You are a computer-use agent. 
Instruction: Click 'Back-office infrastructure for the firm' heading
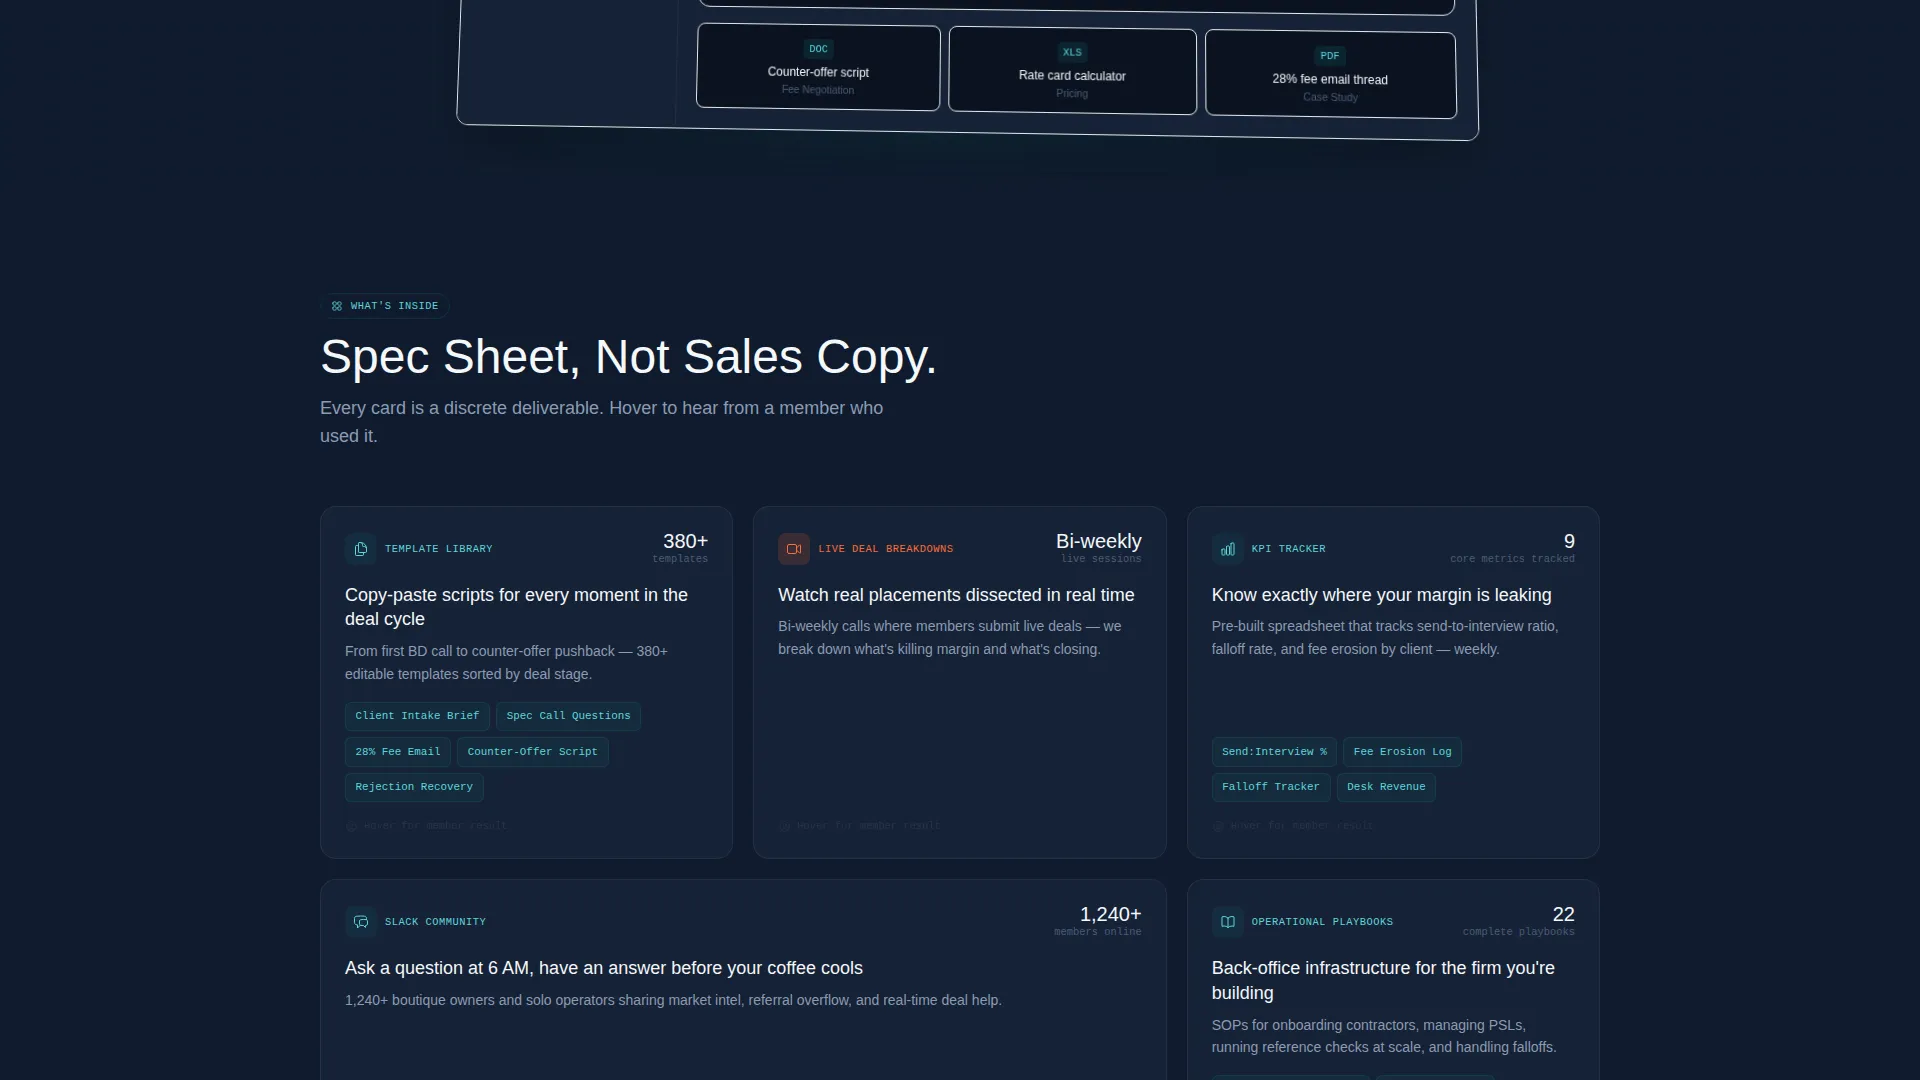(x=1383, y=980)
